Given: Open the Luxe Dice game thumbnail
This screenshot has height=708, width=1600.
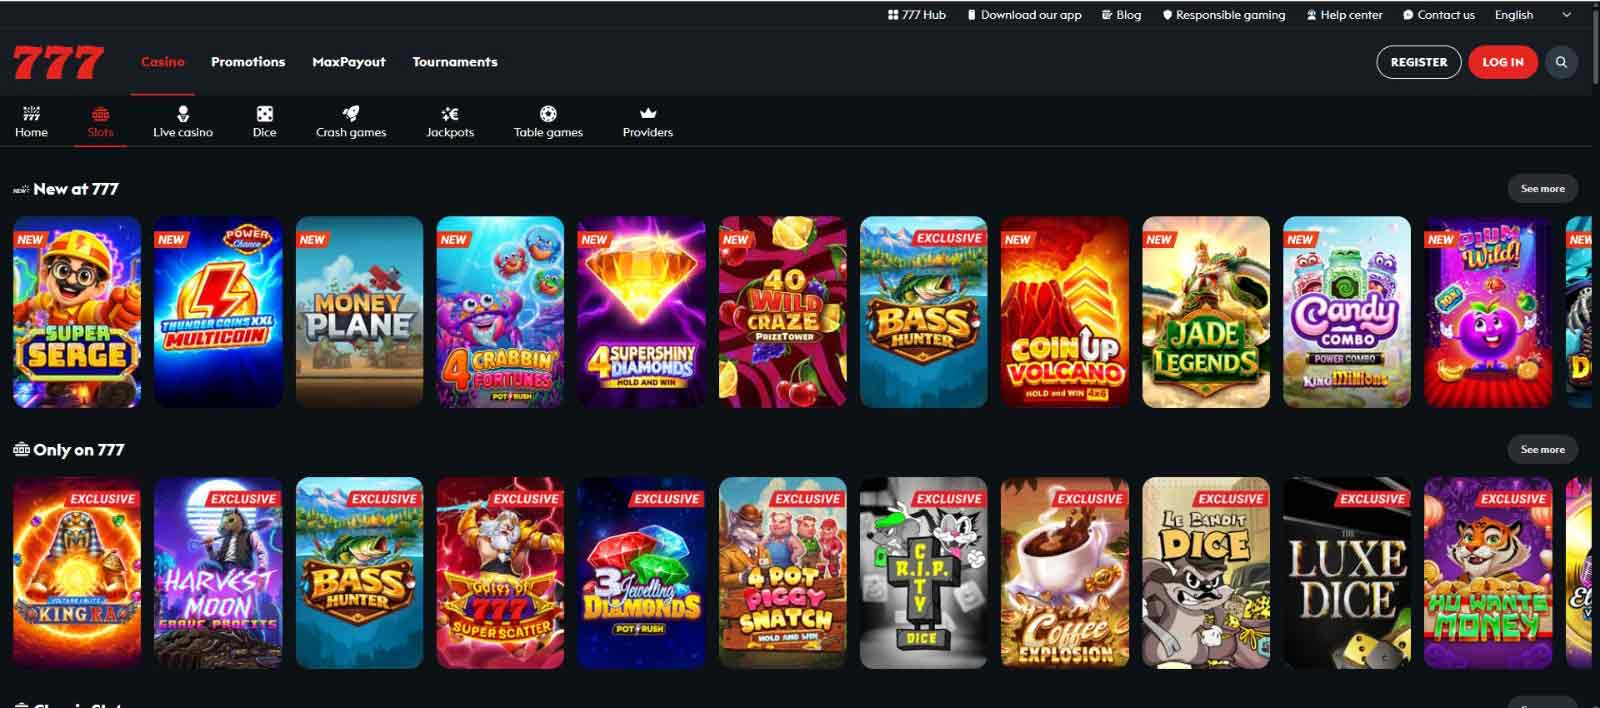Looking at the screenshot, I should click(x=1347, y=573).
